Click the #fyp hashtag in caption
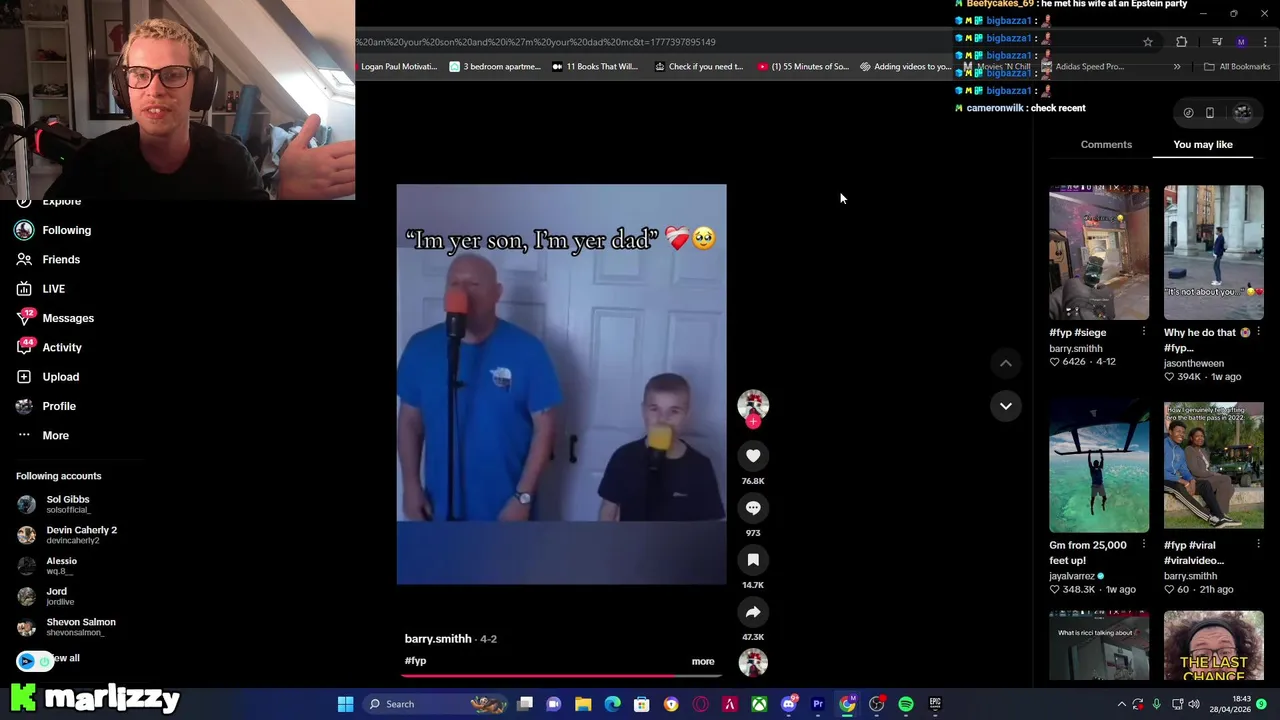This screenshot has height=720, width=1280. [x=415, y=661]
